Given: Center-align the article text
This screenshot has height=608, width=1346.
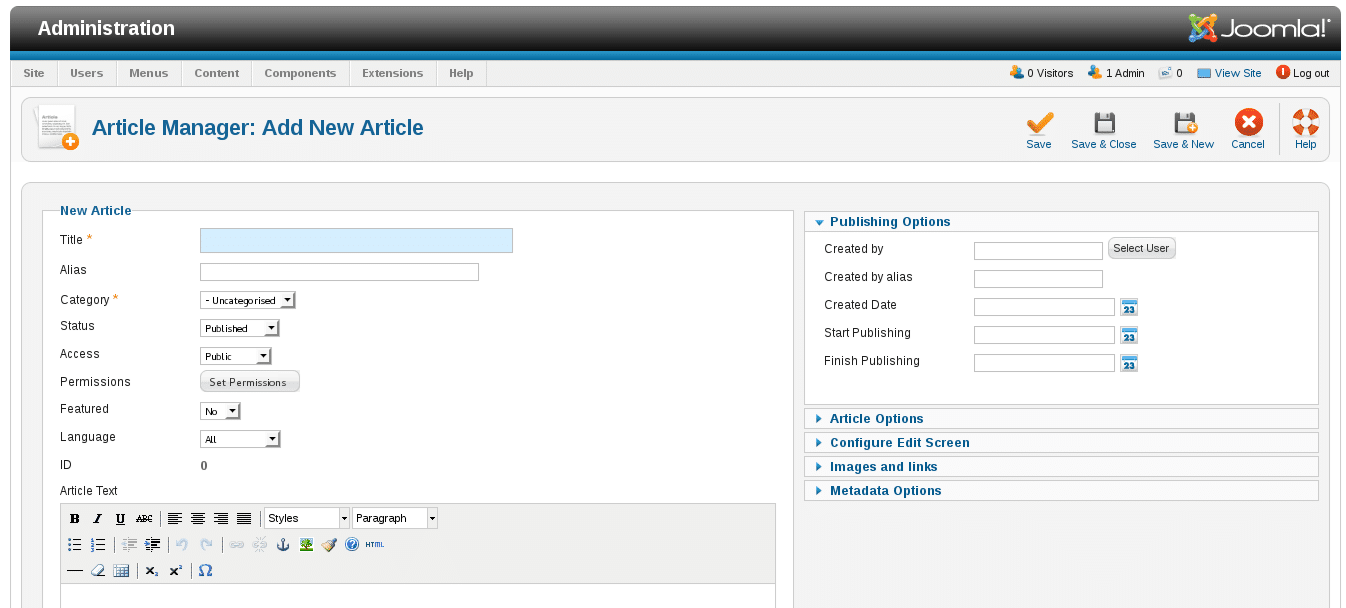Looking at the screenshot, I should tap(198, 518).
